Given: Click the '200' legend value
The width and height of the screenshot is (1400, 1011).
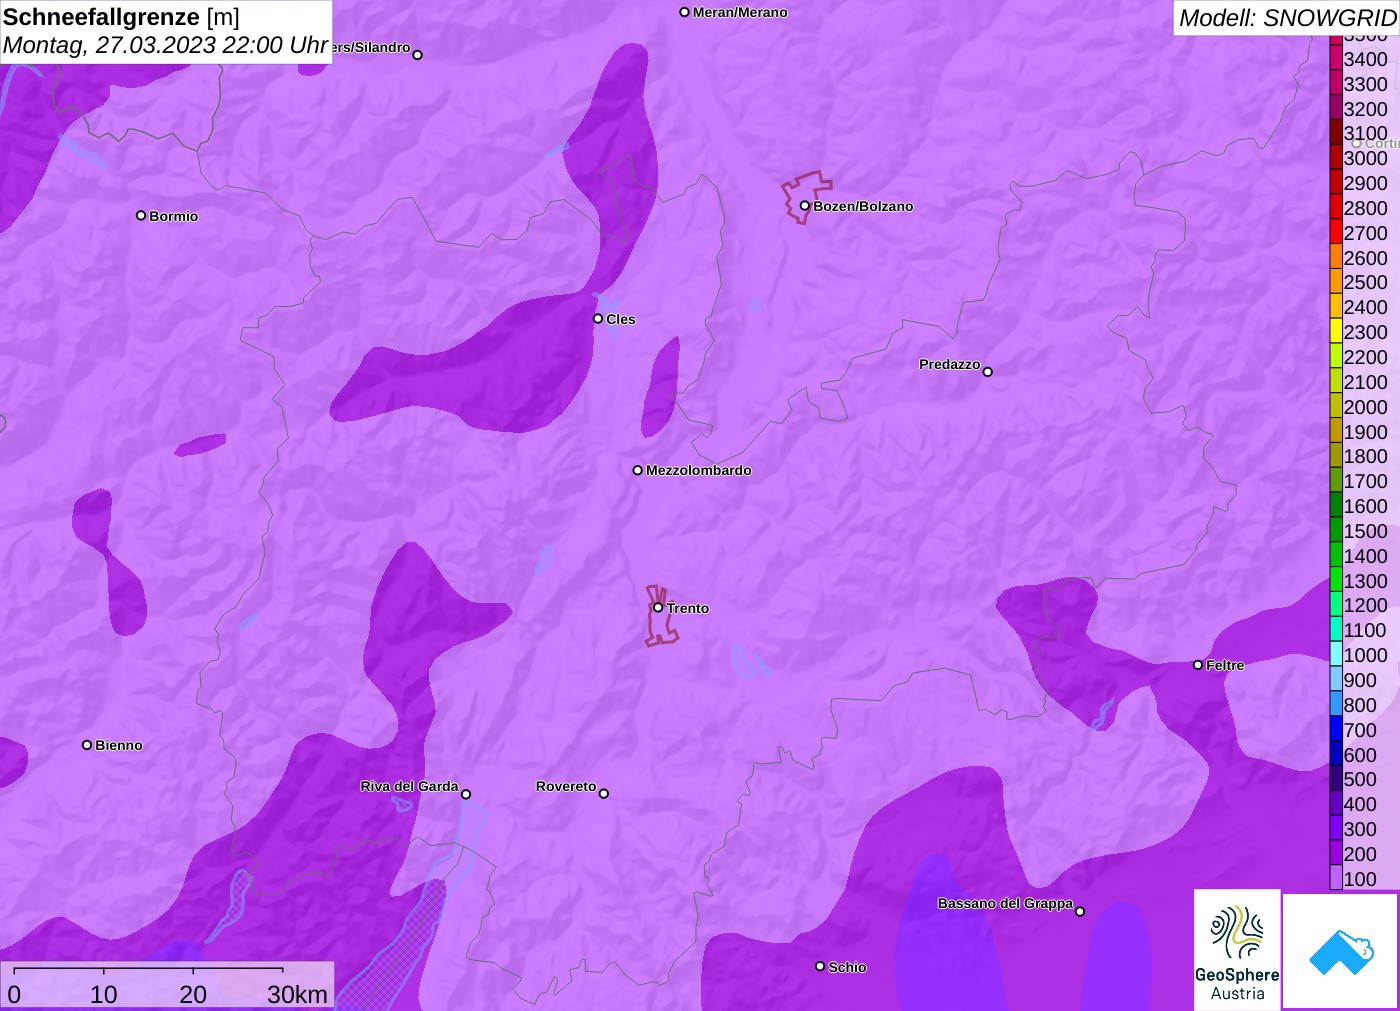Looking at the screenshot, I should point(1360,854).
